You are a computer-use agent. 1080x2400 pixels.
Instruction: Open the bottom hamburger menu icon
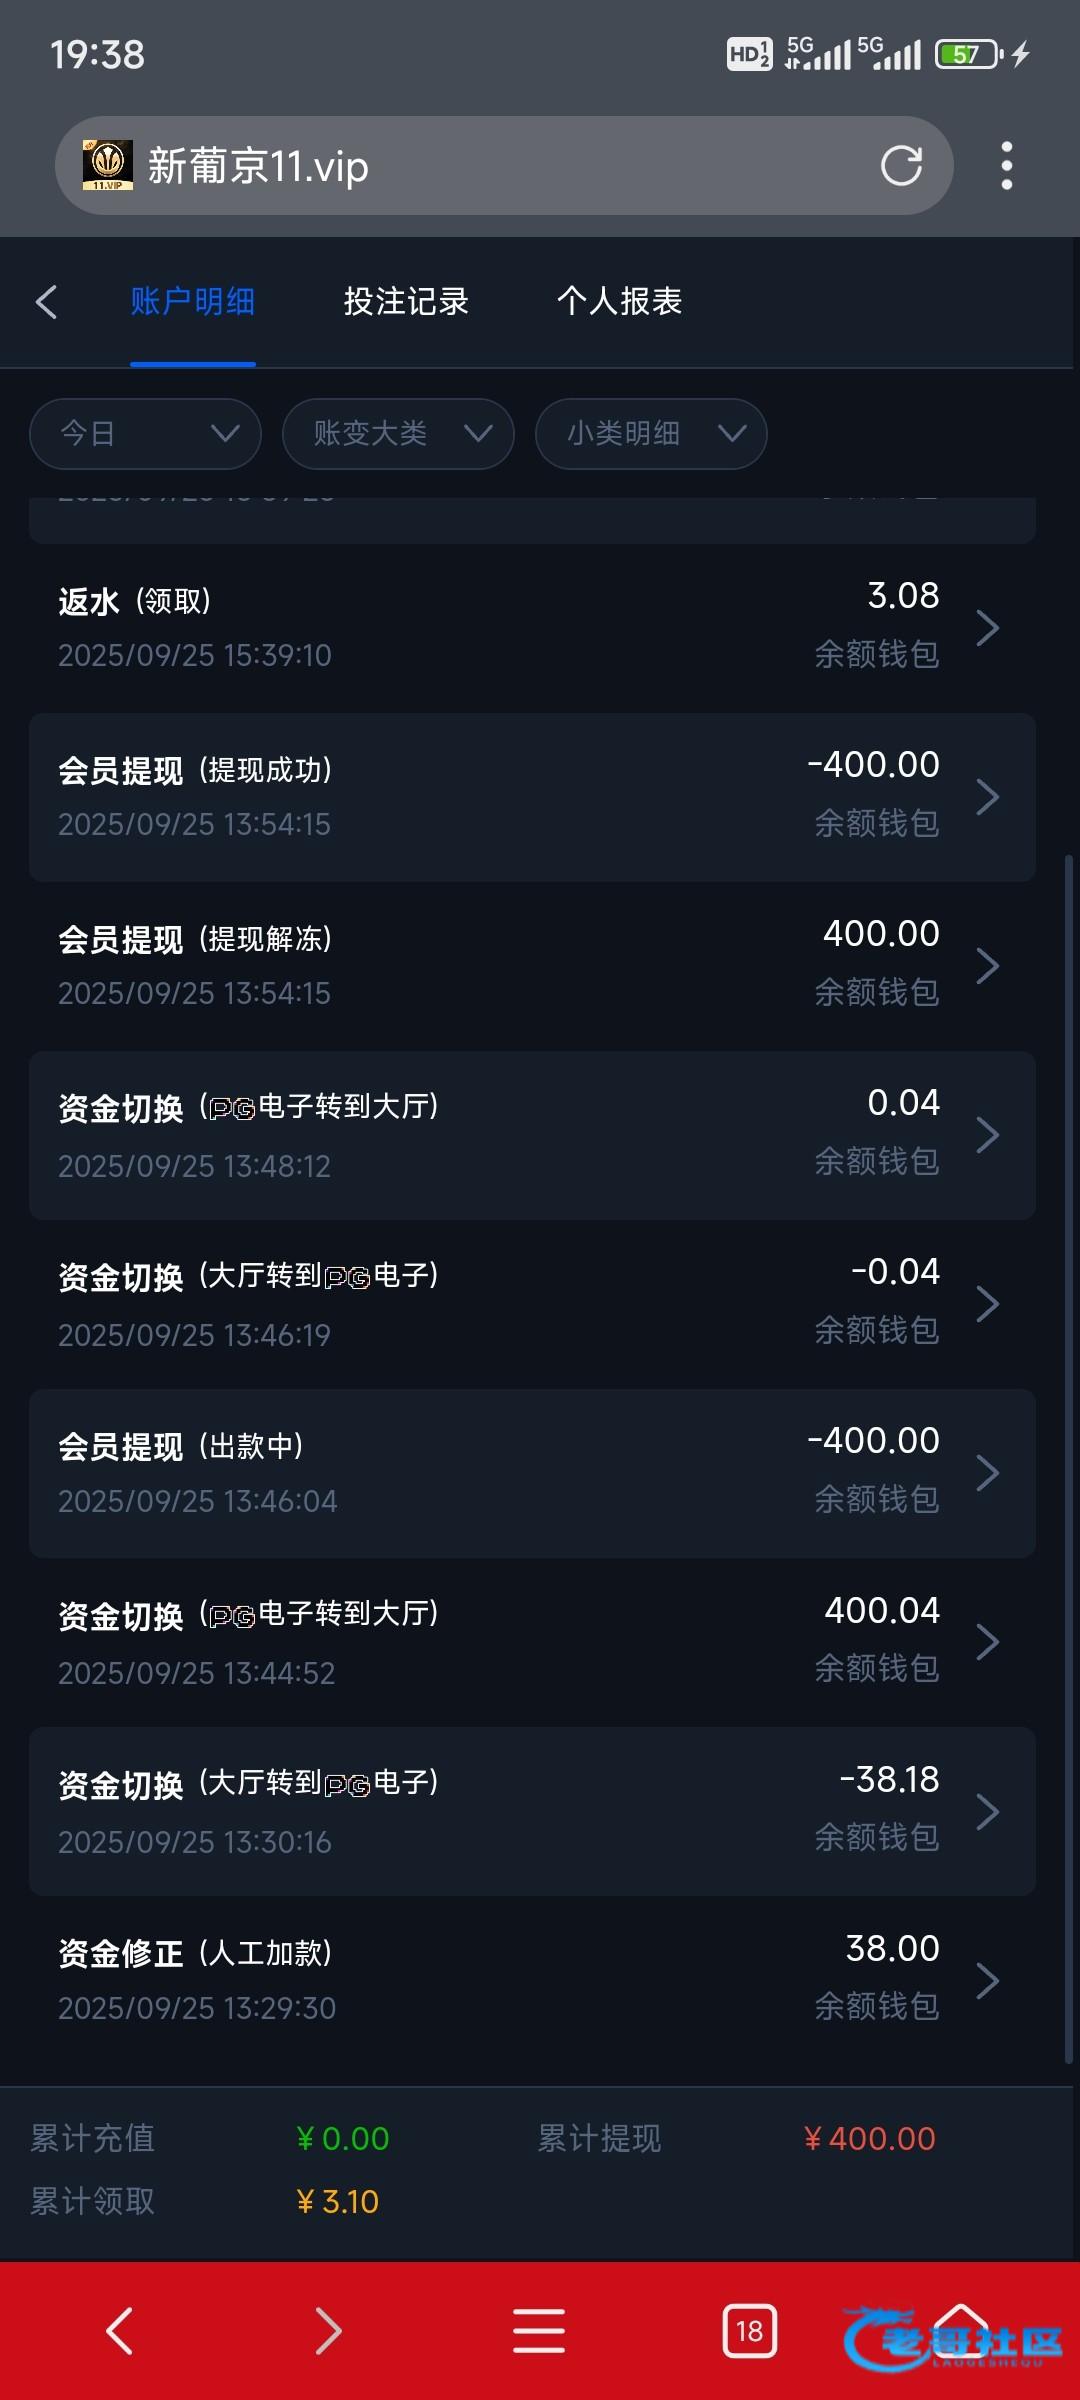[539, 2331]
